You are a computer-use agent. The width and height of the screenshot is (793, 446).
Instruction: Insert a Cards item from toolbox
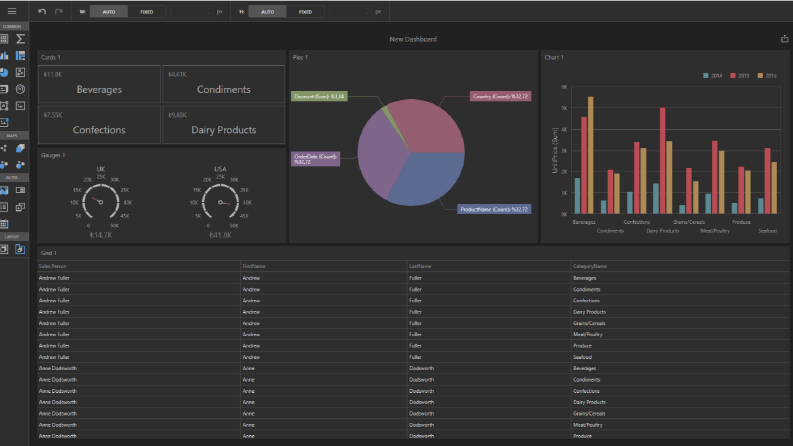pos(4,89)
